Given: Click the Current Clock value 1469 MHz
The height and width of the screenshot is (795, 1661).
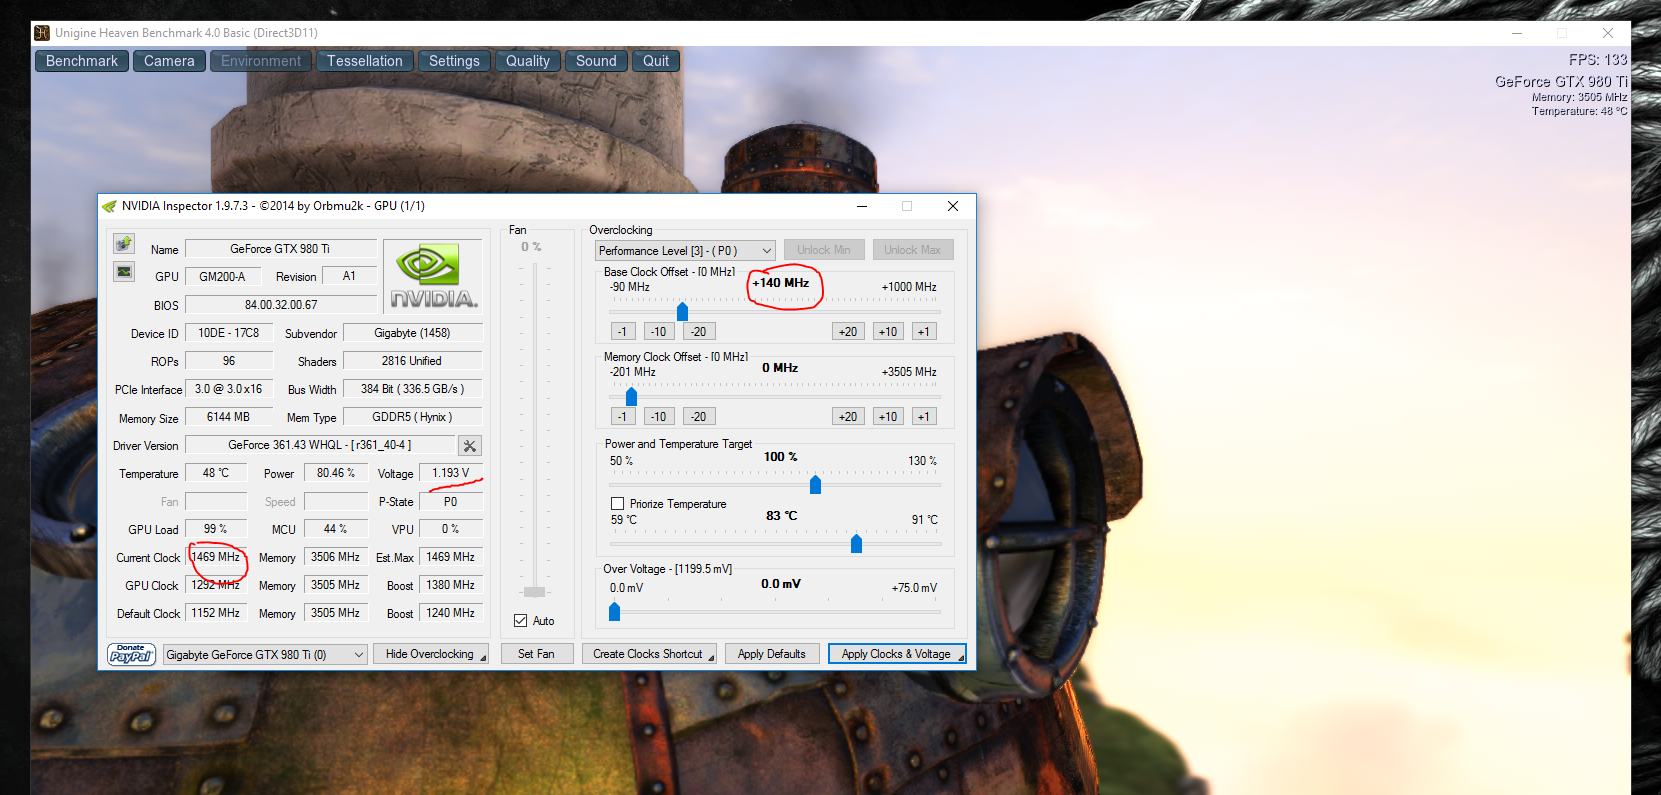Looking at the screenshot, I should [x=216, y=557].
